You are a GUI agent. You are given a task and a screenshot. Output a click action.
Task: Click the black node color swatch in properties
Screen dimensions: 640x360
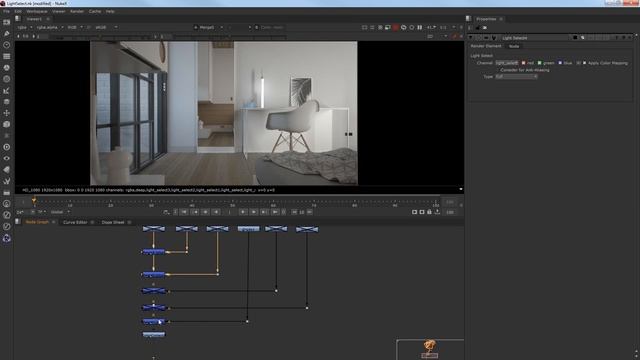click(x=575, y=38)
